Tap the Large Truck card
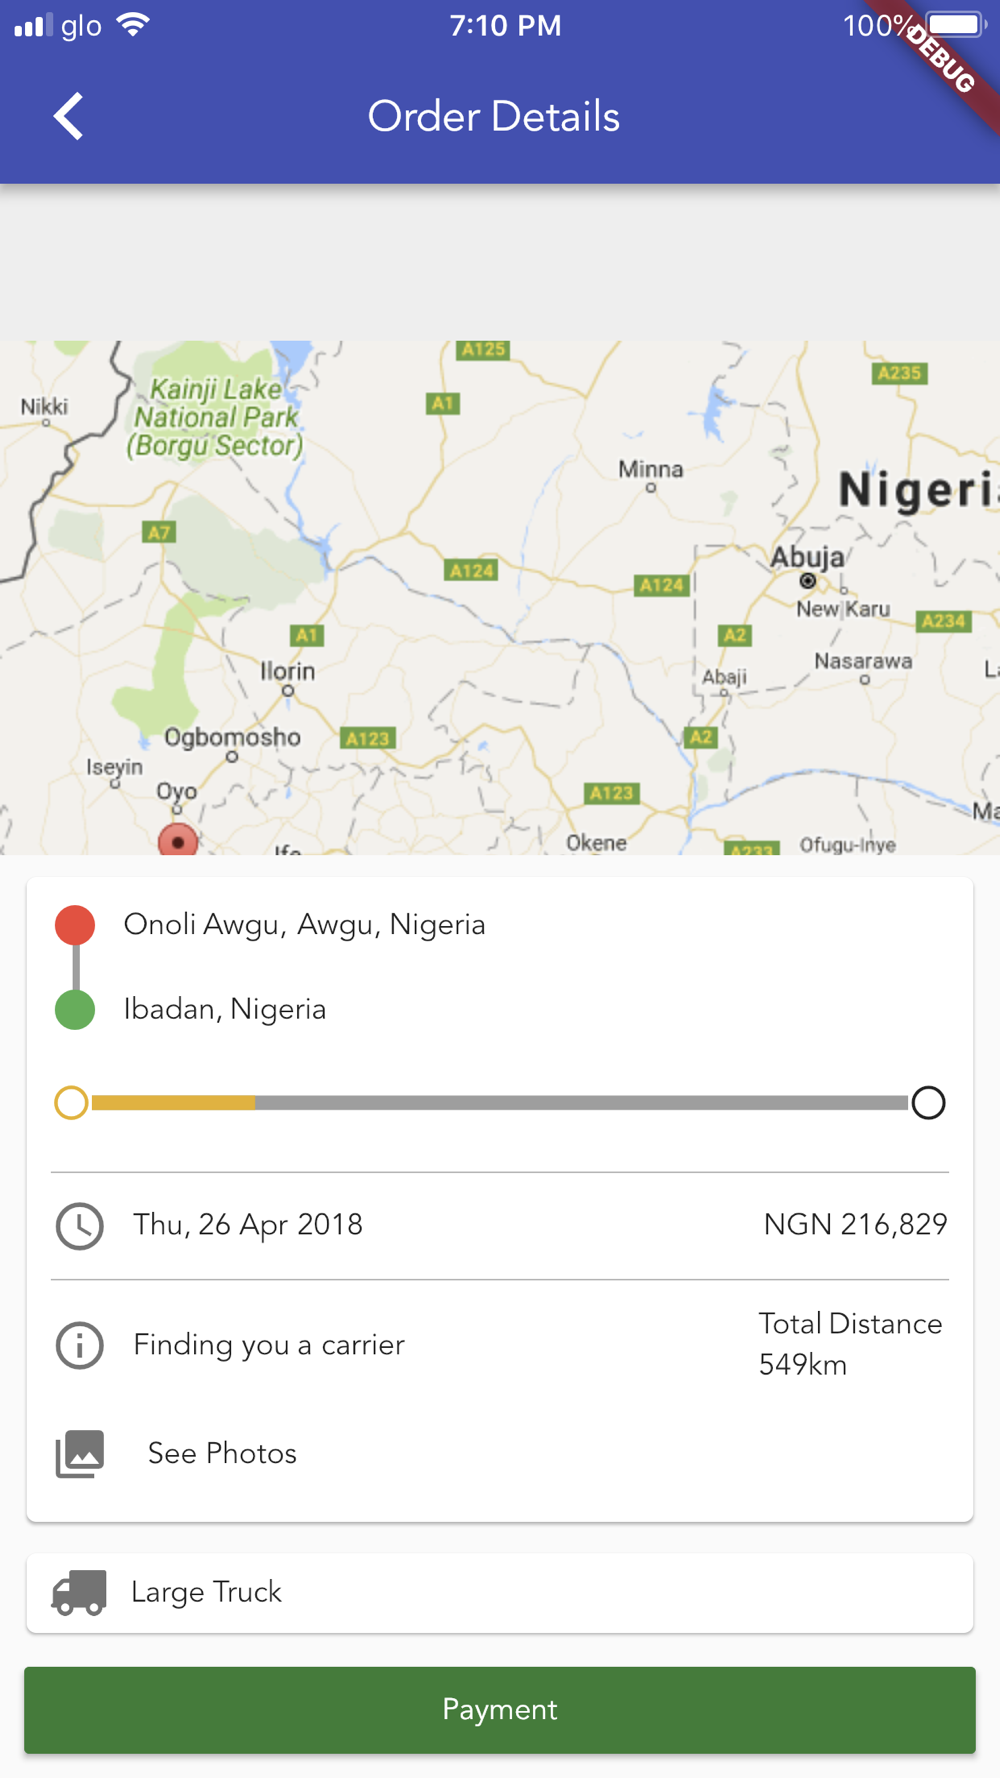This screenshot has height=1778, width=1000. point(500,1593)
